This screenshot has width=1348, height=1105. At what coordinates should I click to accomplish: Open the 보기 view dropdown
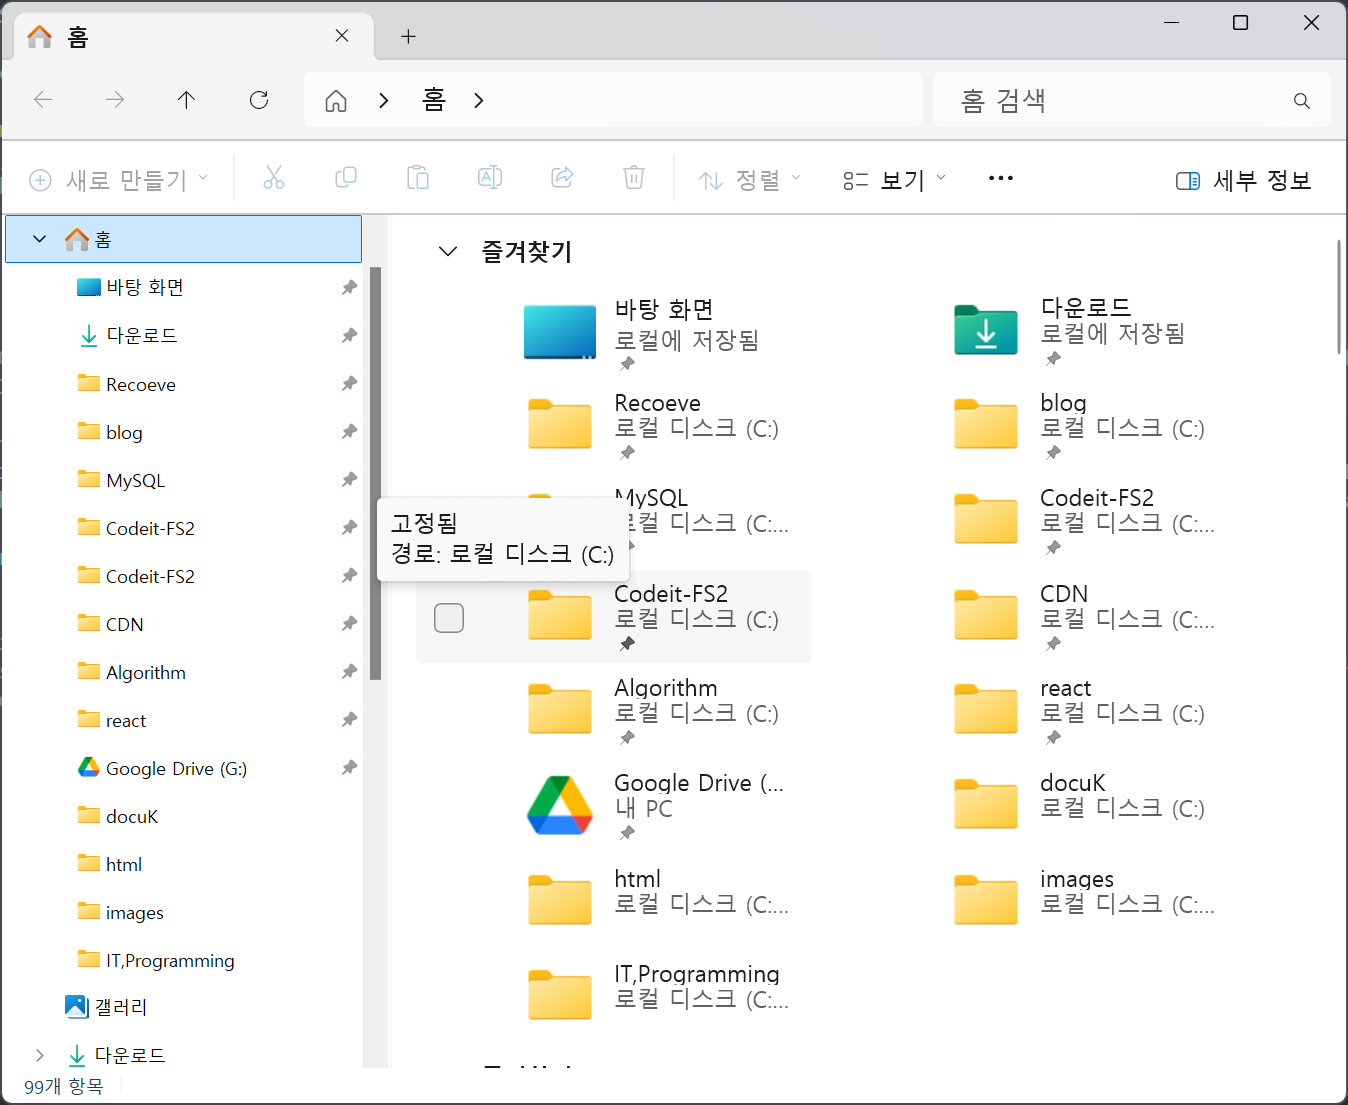point(895,180)
